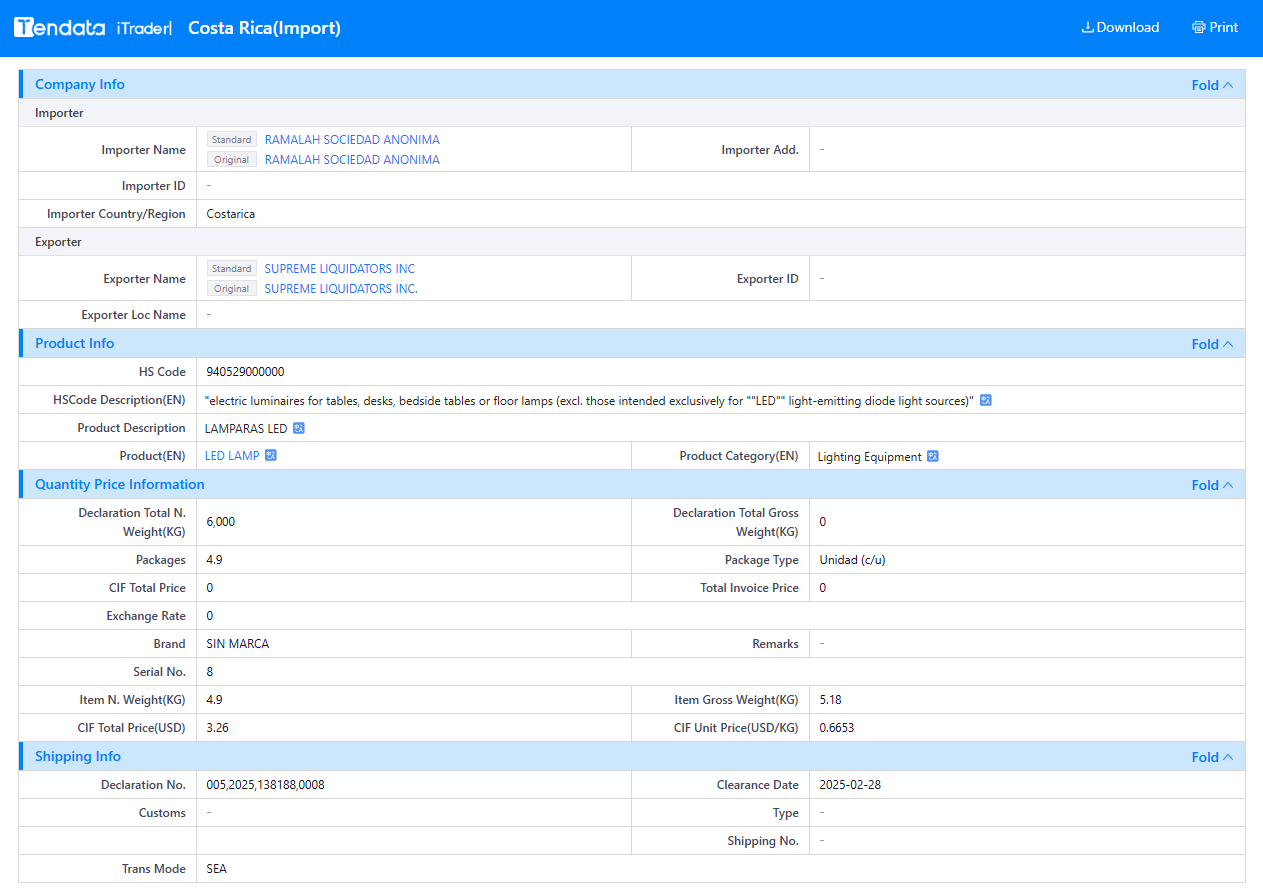Image resolution: width=1263 pixels, height=895 pixels.
Task: Click the Trans Mode value SEA
Action: pyautogui.click(x=217, y=869)
